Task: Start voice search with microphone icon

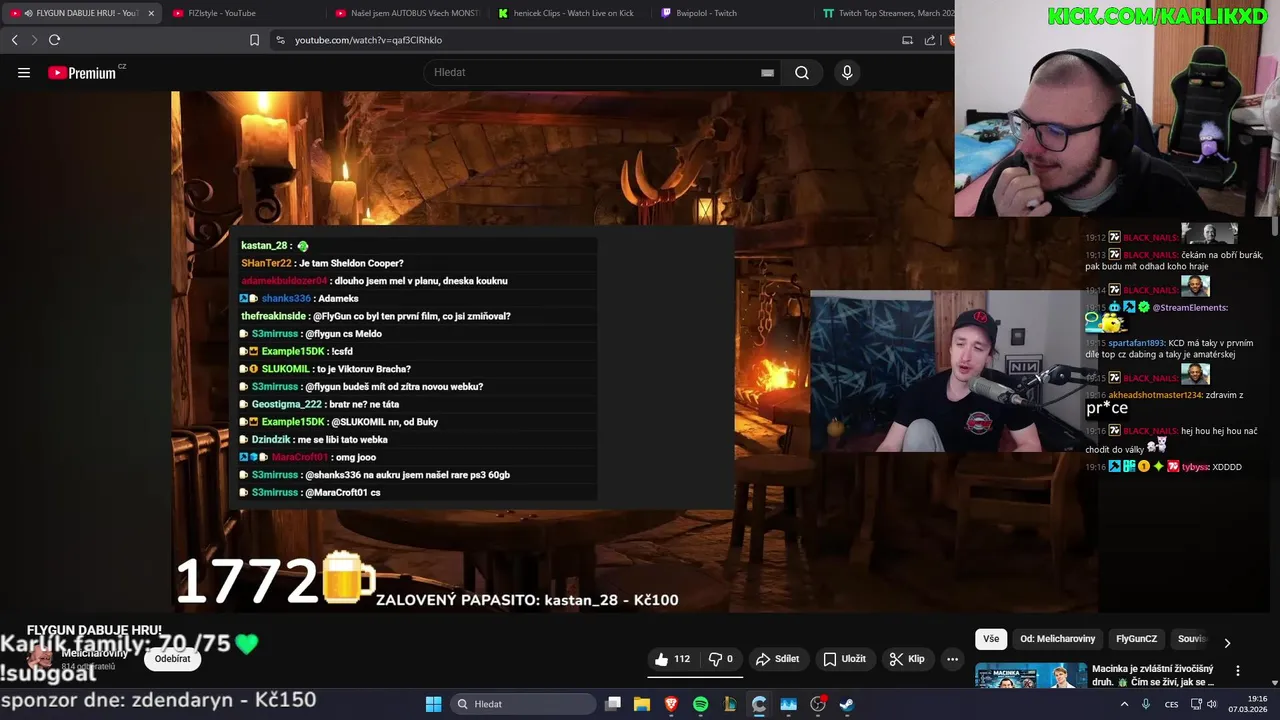Action: click(x=847, y=72)
